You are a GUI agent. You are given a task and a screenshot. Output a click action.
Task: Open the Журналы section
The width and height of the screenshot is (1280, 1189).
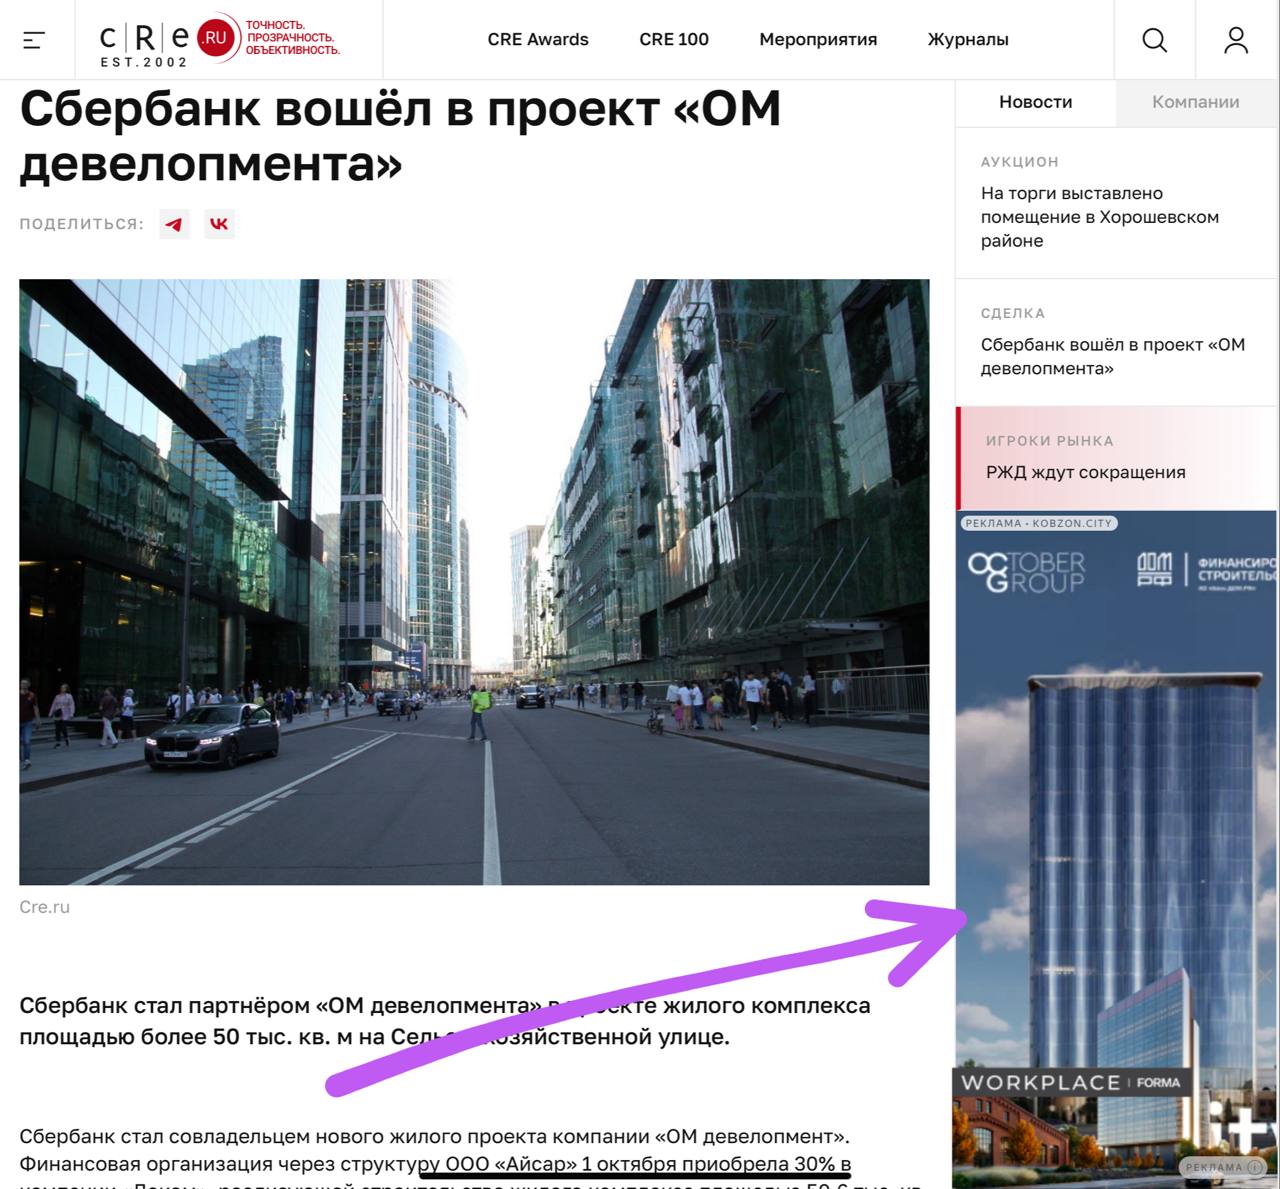tap(967, 40)
